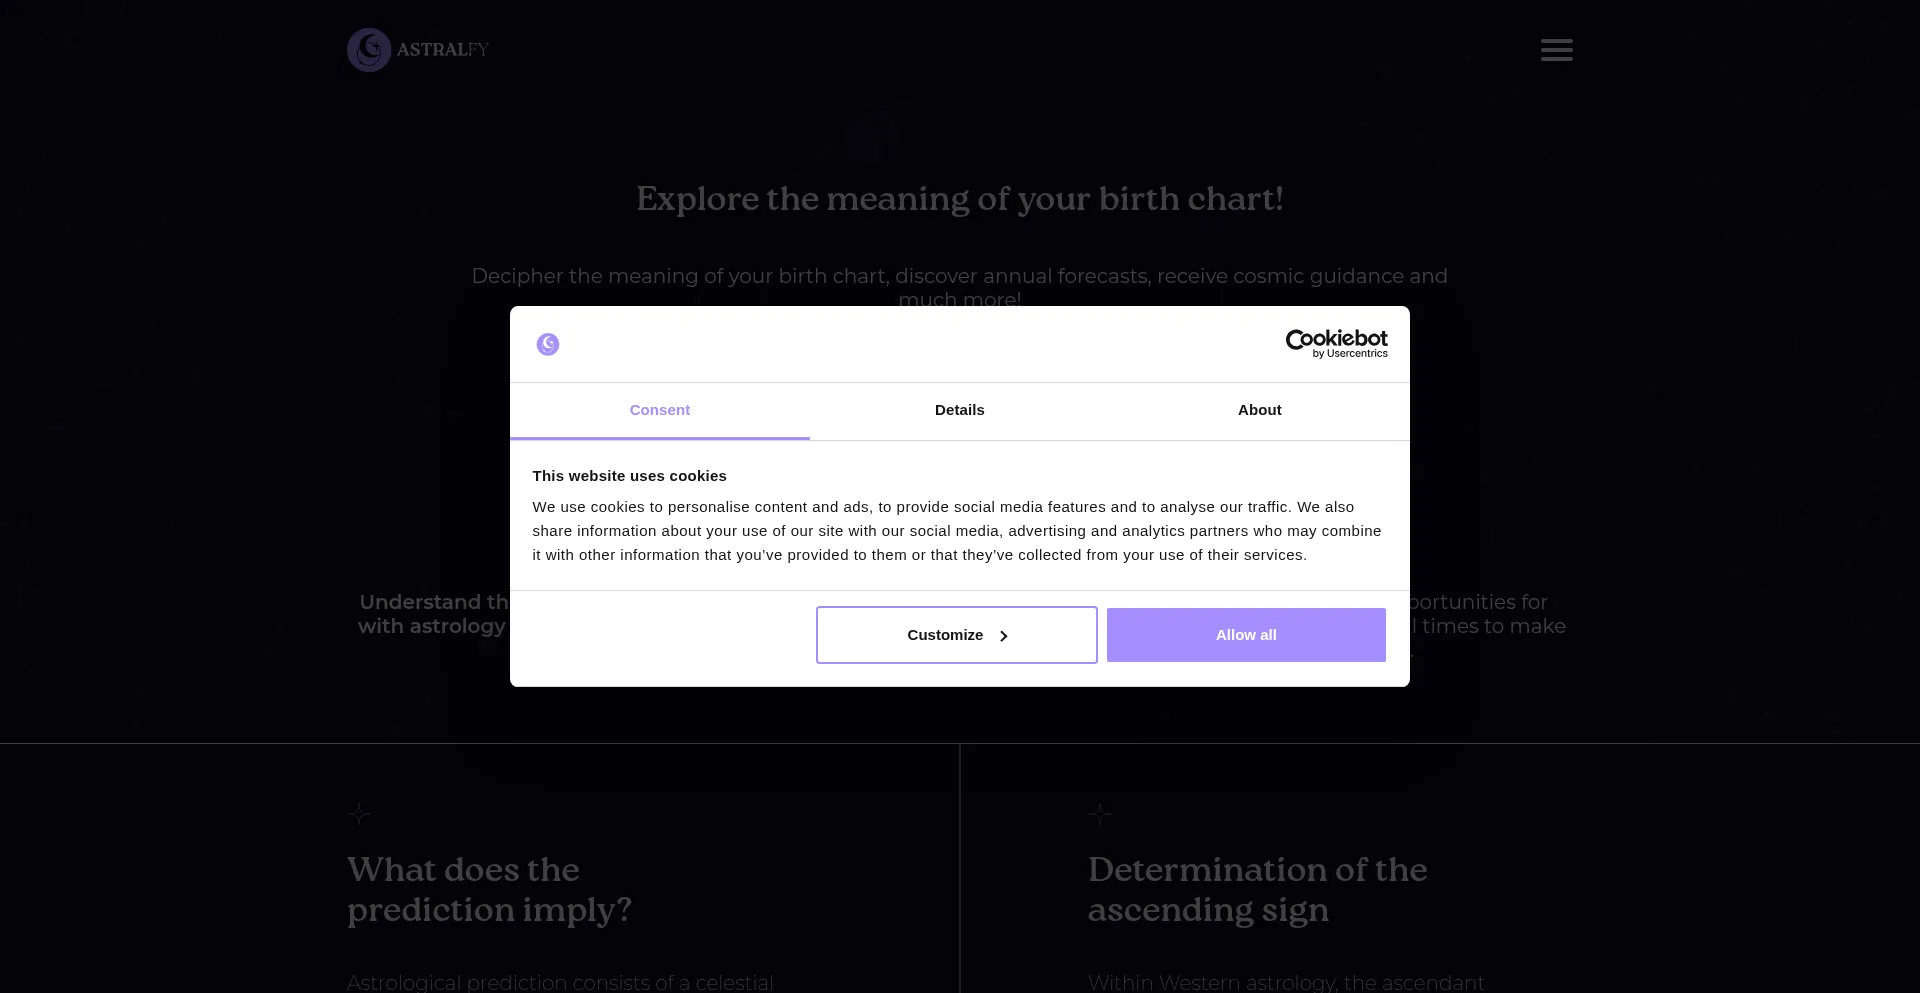Click the "Within Western astrology" paragraph
This screenshot has height=993, width=1920.
[1286, 982]
